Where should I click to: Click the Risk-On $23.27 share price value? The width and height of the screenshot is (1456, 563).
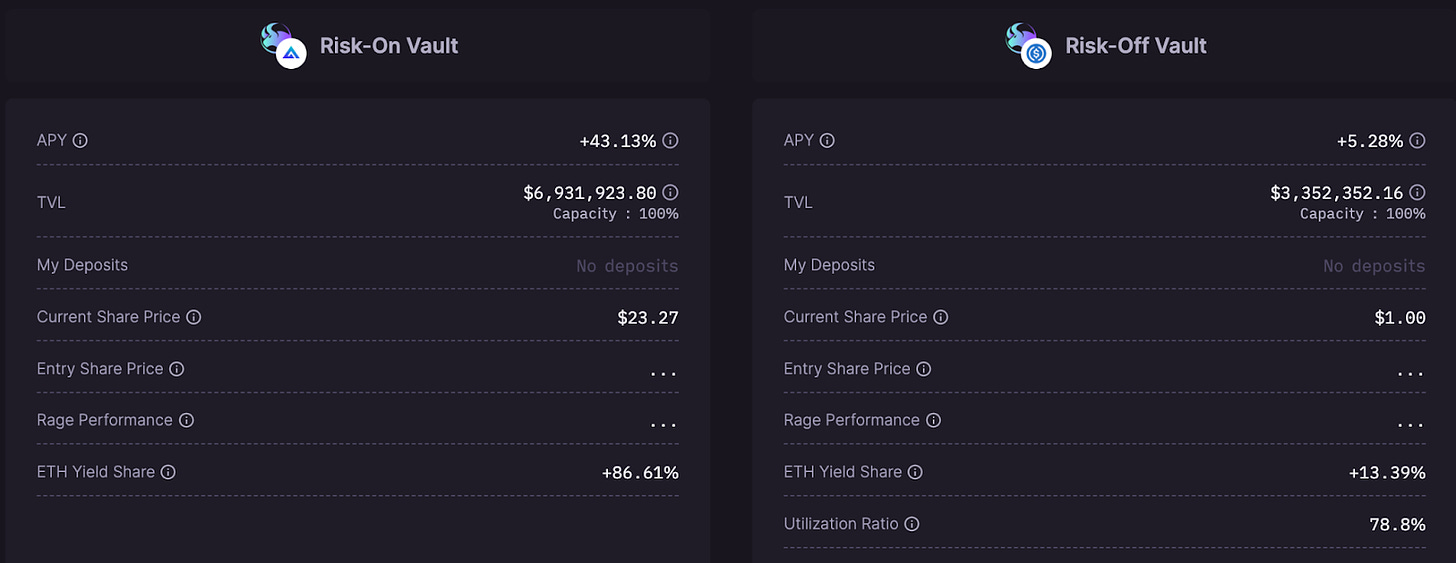click(647, 318)
